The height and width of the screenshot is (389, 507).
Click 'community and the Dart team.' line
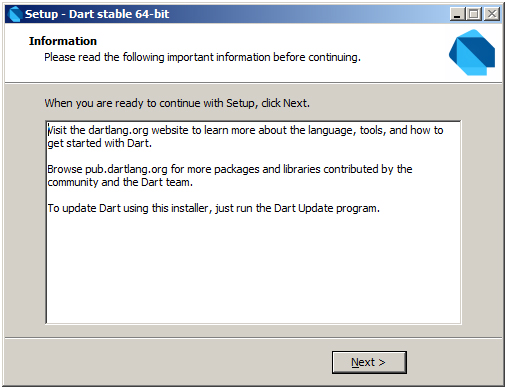[x=120, y=182]
